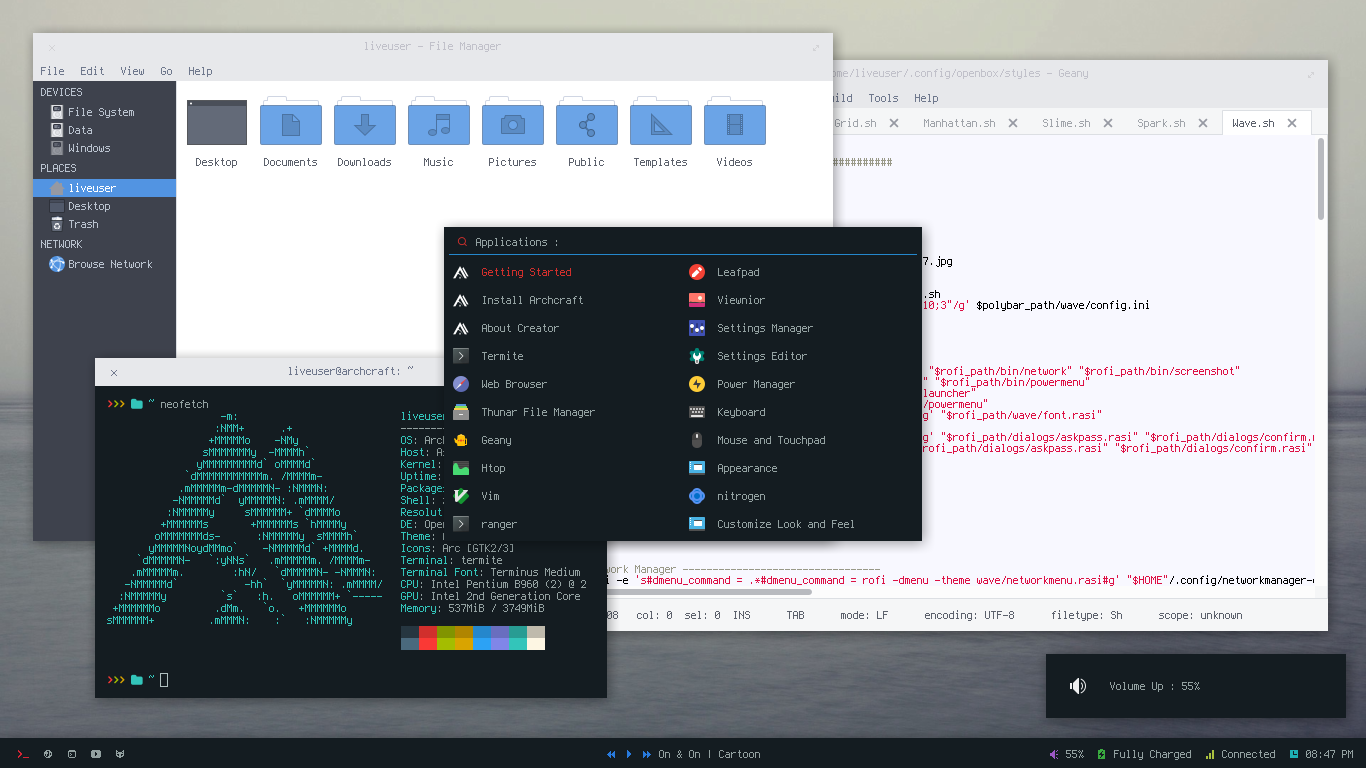Launch Vim from the applications list
Viewport: 1366px width, 768px height.
pos(564,496)
